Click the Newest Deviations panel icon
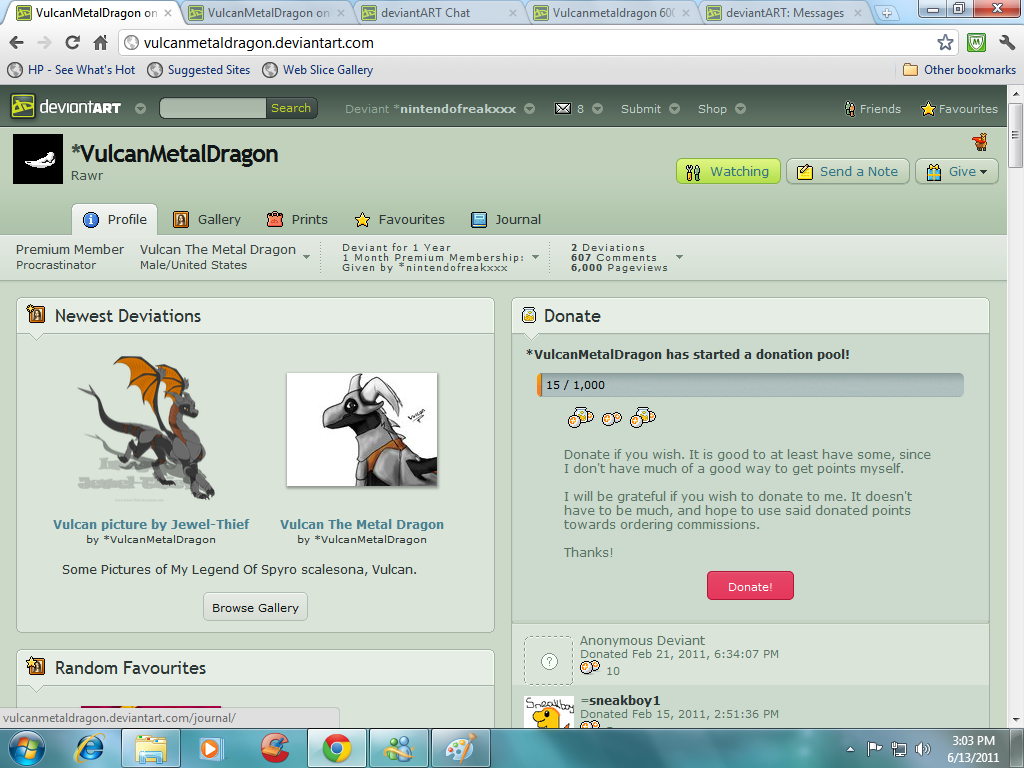Image resolution: width=1024 pixels, height=768 pixels. pos(36,315)
